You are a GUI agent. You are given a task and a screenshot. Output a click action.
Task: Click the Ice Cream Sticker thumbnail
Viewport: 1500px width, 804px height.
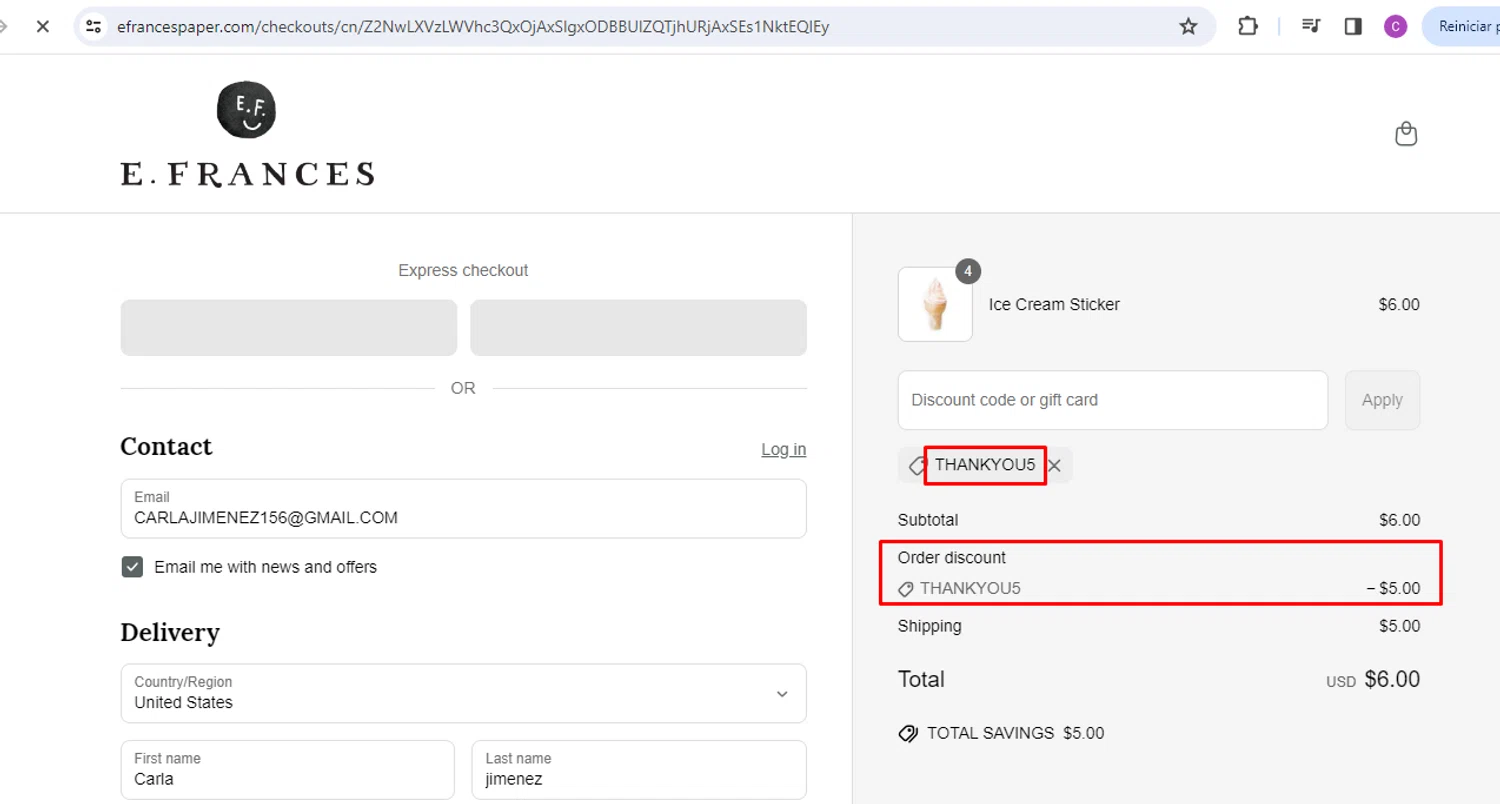click(x=935, y=304)
